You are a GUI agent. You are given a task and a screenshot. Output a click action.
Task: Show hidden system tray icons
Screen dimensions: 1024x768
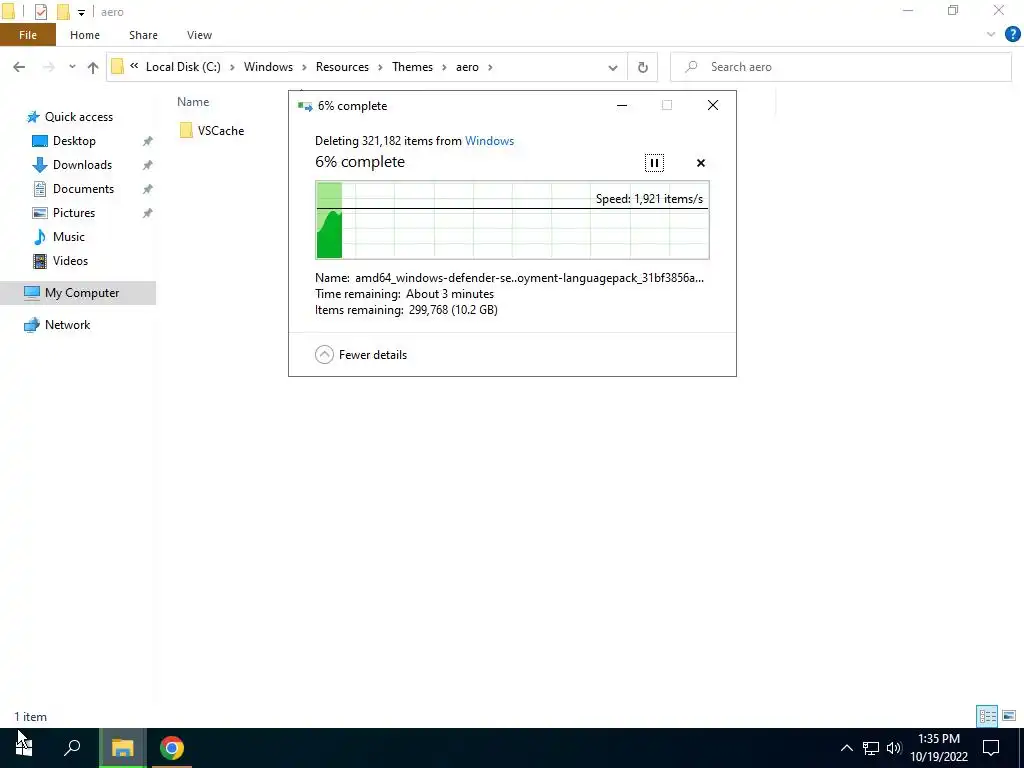click(x=846, y=748)
